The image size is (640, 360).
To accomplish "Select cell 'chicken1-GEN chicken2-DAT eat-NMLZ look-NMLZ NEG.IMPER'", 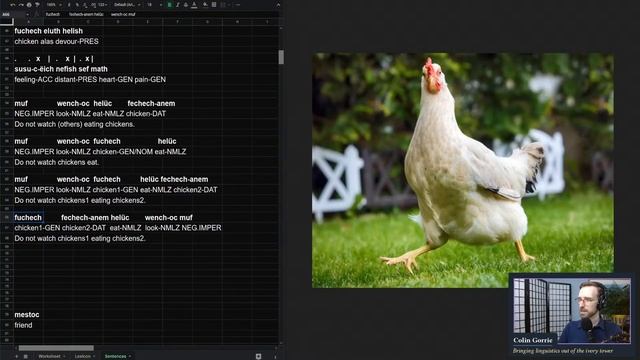I will [118, 228].
